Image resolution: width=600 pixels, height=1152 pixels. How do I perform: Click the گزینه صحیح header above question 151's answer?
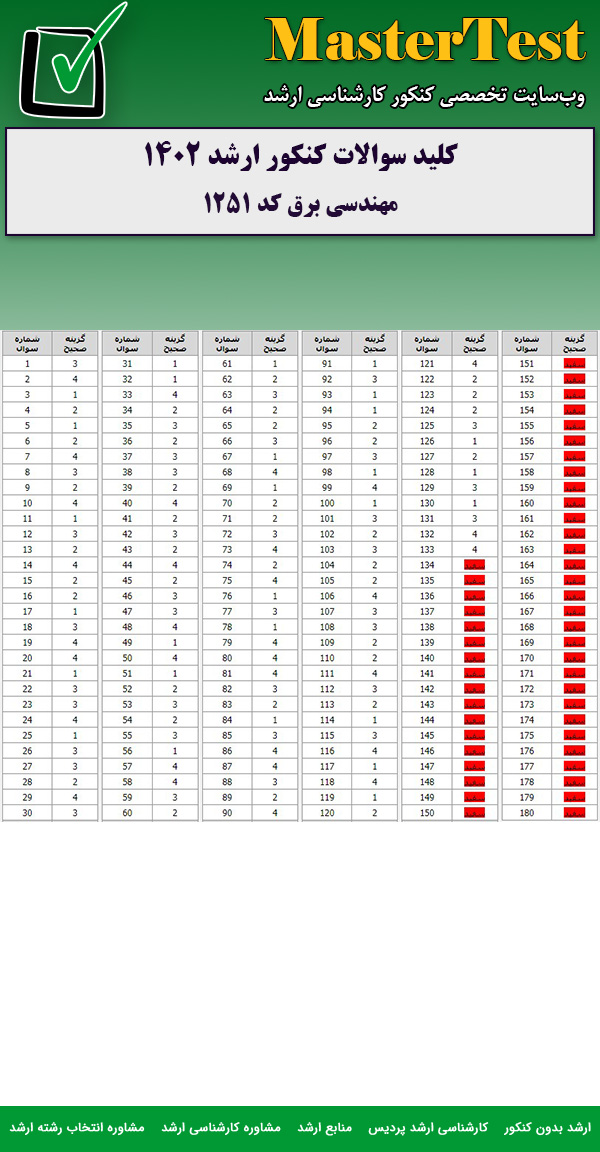[574, 343]
